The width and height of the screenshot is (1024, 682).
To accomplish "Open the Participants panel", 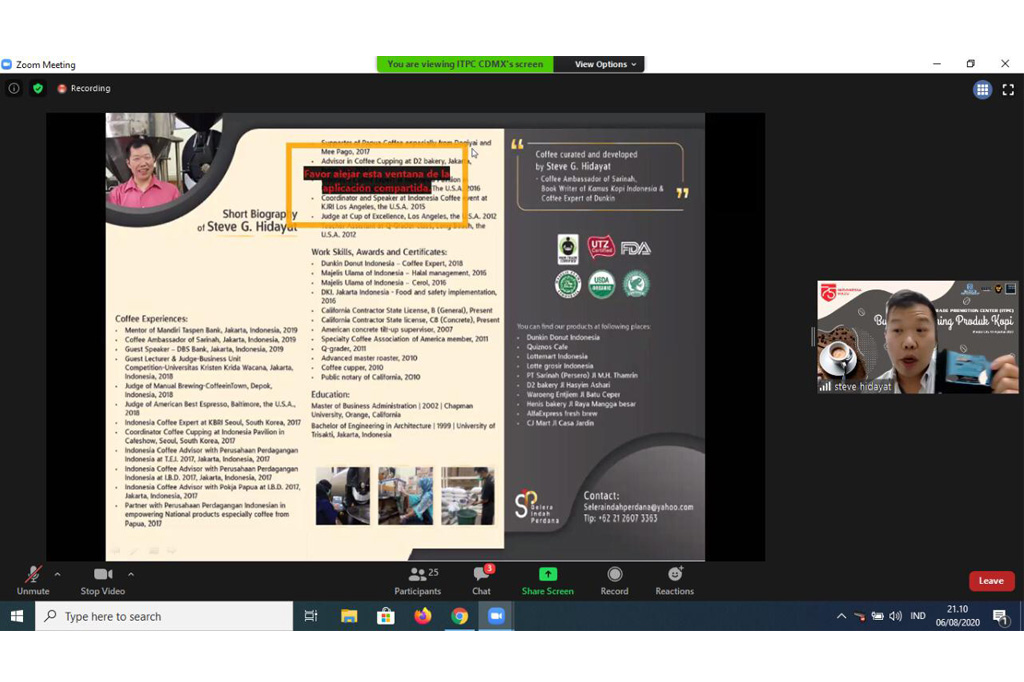I will point(418,580).
